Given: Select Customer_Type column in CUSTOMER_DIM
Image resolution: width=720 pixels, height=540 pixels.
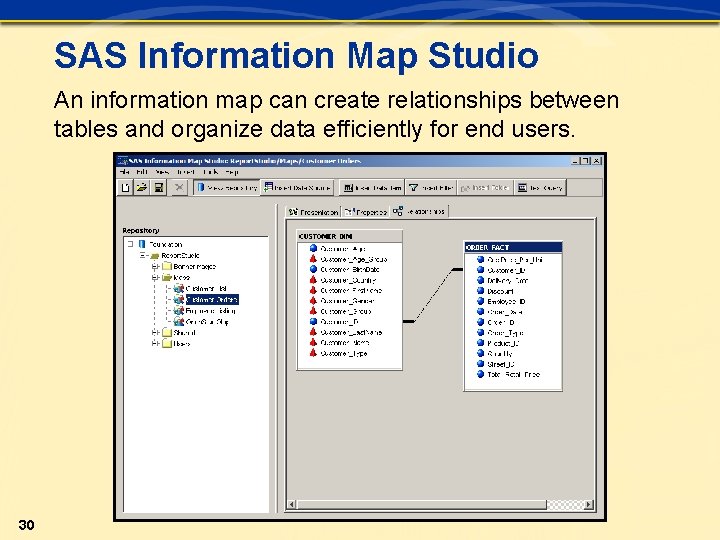Looking at the screenshot, I should click(x=338, y=353).
